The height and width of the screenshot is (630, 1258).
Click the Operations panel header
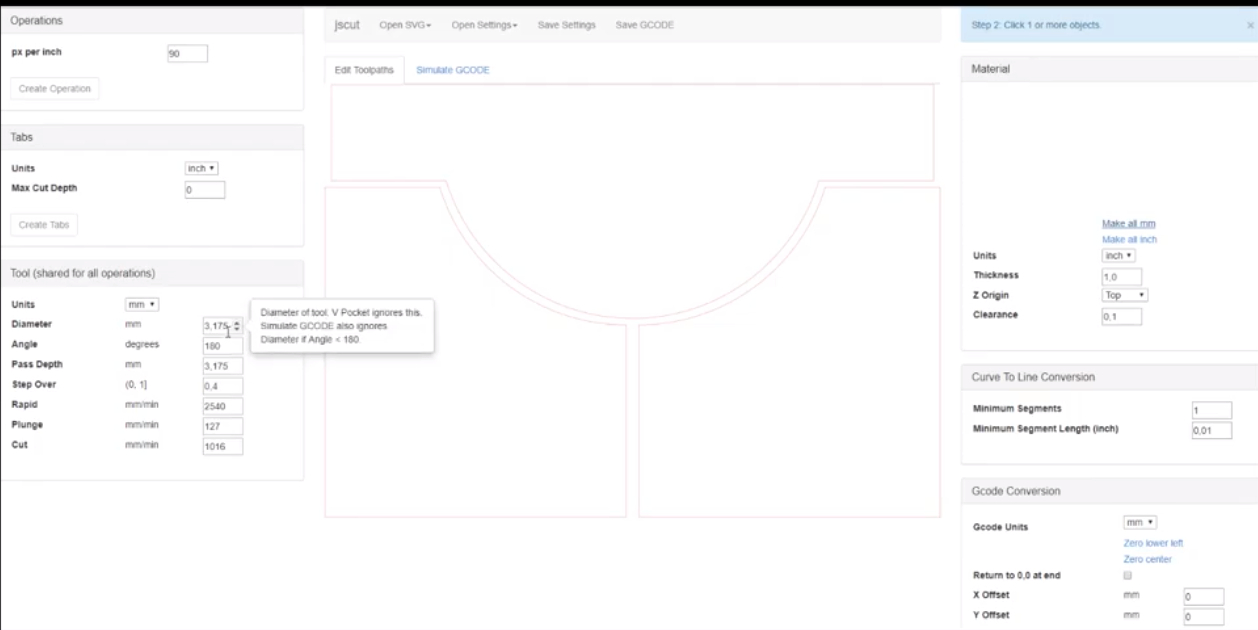pyautogui.click(x=151, y=21)
